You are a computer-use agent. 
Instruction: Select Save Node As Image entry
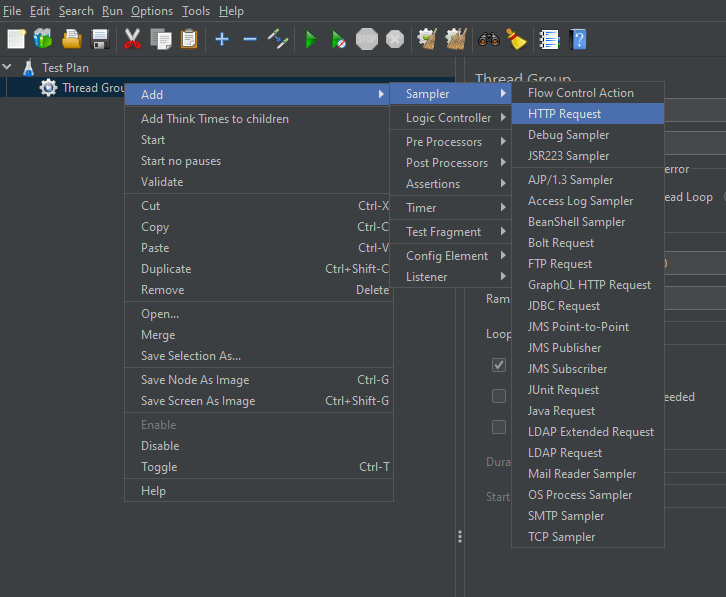(257, 380)
